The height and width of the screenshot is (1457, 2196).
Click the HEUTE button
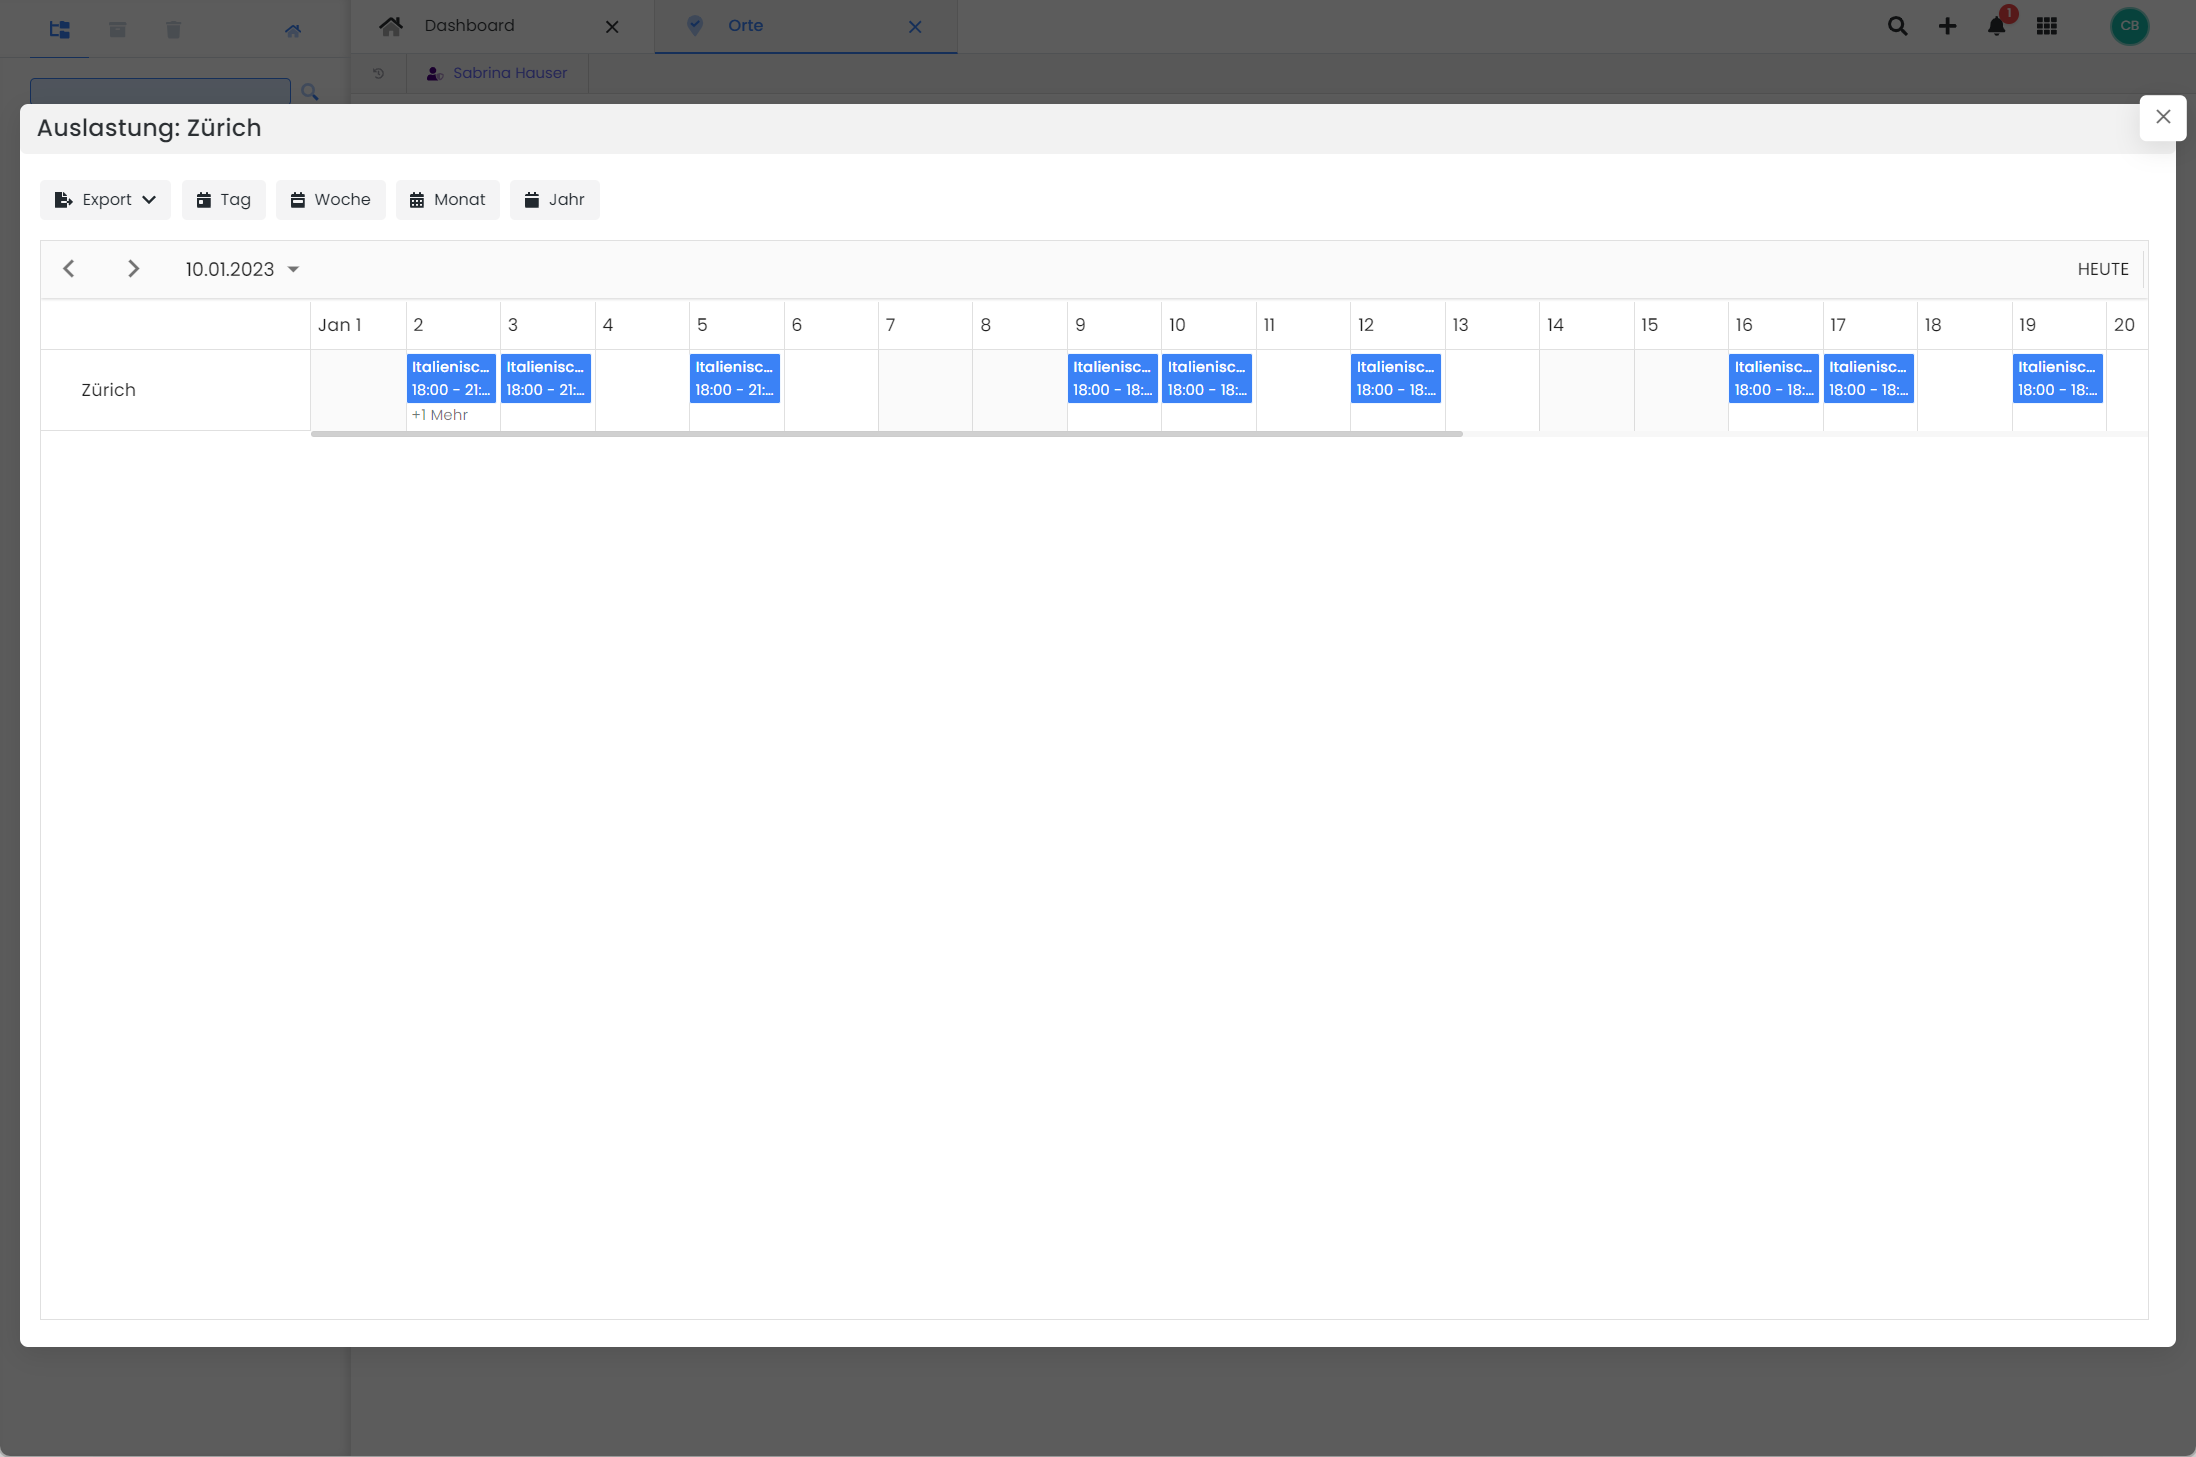(2102, 270)
